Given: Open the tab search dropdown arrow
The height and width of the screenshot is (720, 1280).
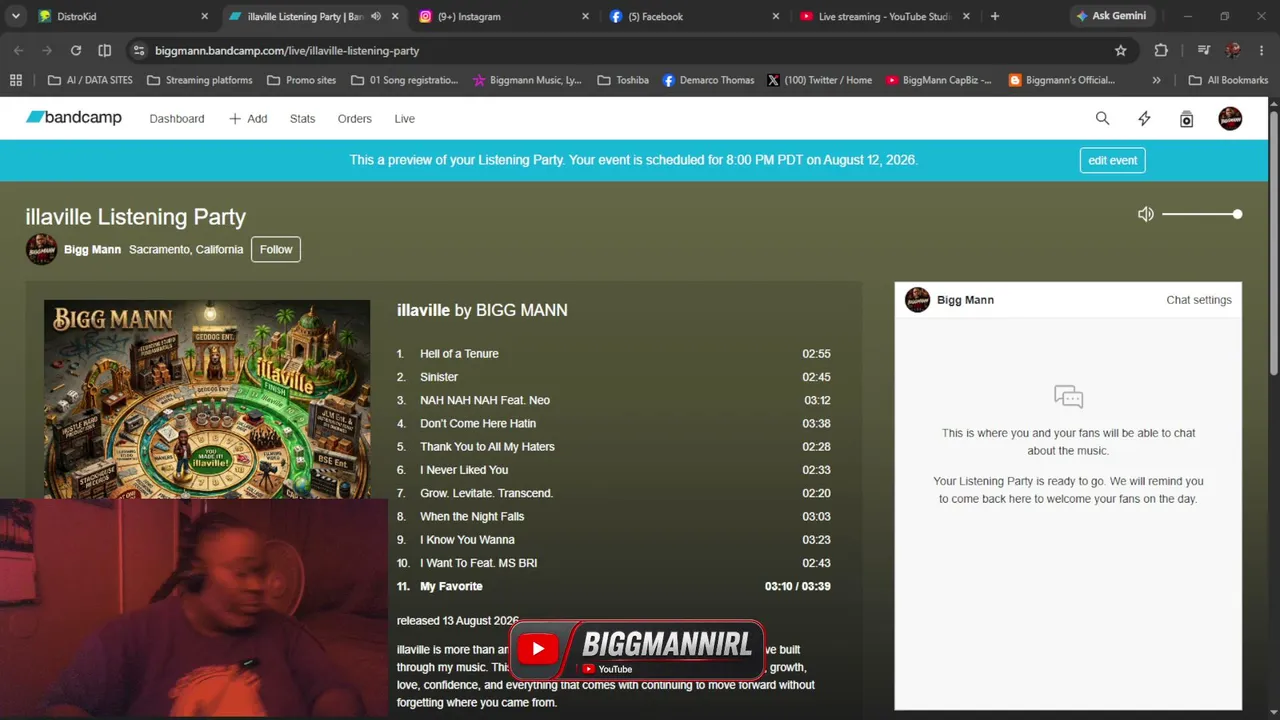Looking at the screenshot, I should [16, 16].
